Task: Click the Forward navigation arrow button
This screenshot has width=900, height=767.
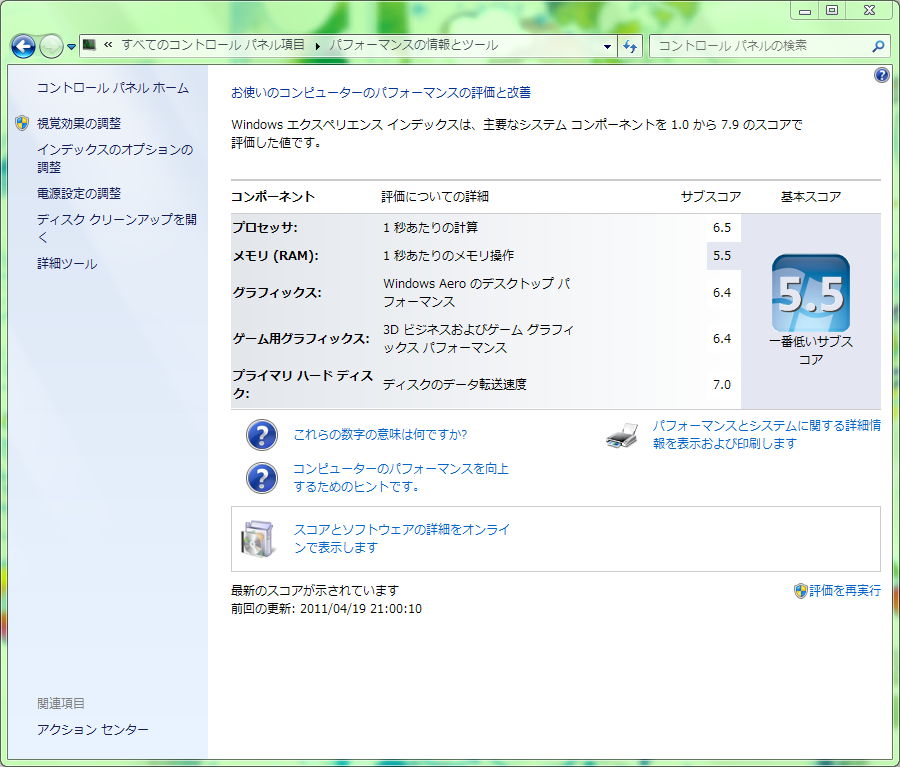Action: 51,47
